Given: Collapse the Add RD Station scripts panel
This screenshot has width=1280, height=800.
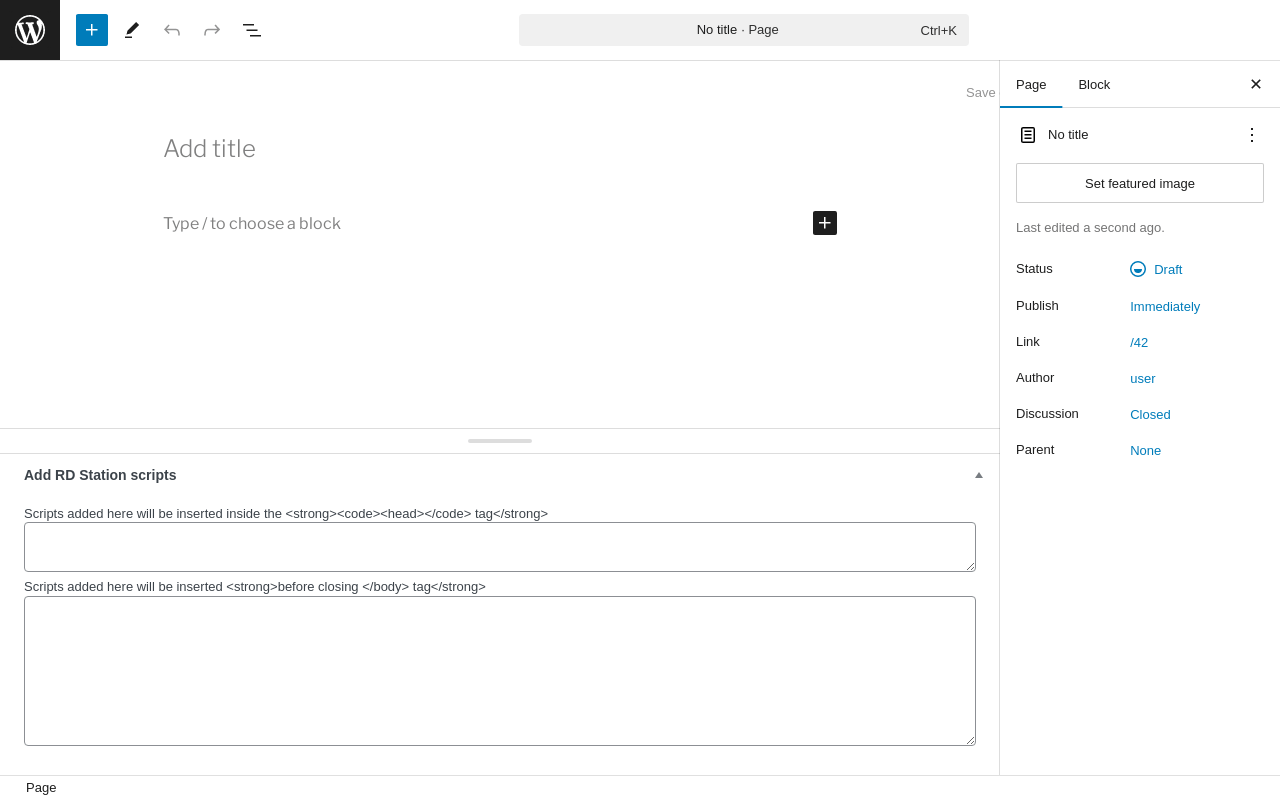Looking at the screenshot, I should coord(979,475).
